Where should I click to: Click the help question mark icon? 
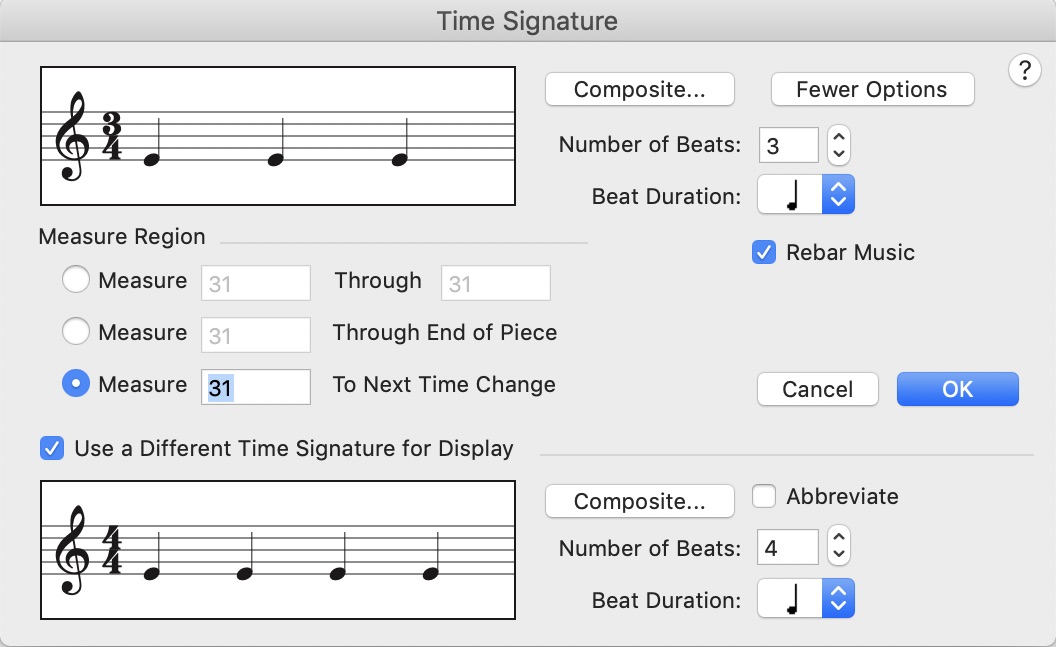[1025, 71]
